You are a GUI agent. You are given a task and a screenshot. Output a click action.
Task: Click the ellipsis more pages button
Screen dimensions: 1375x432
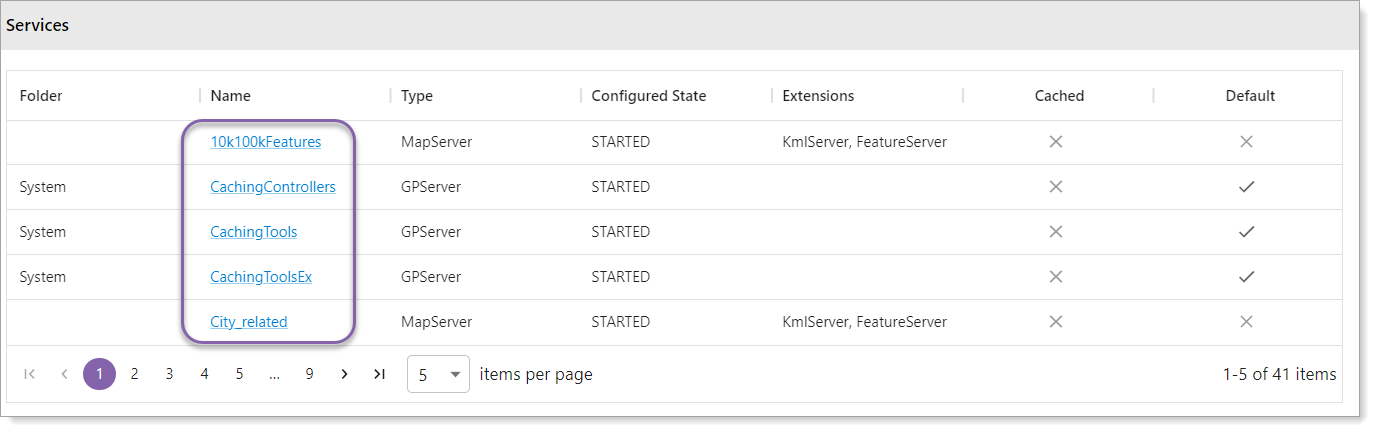tap(274, 374)
